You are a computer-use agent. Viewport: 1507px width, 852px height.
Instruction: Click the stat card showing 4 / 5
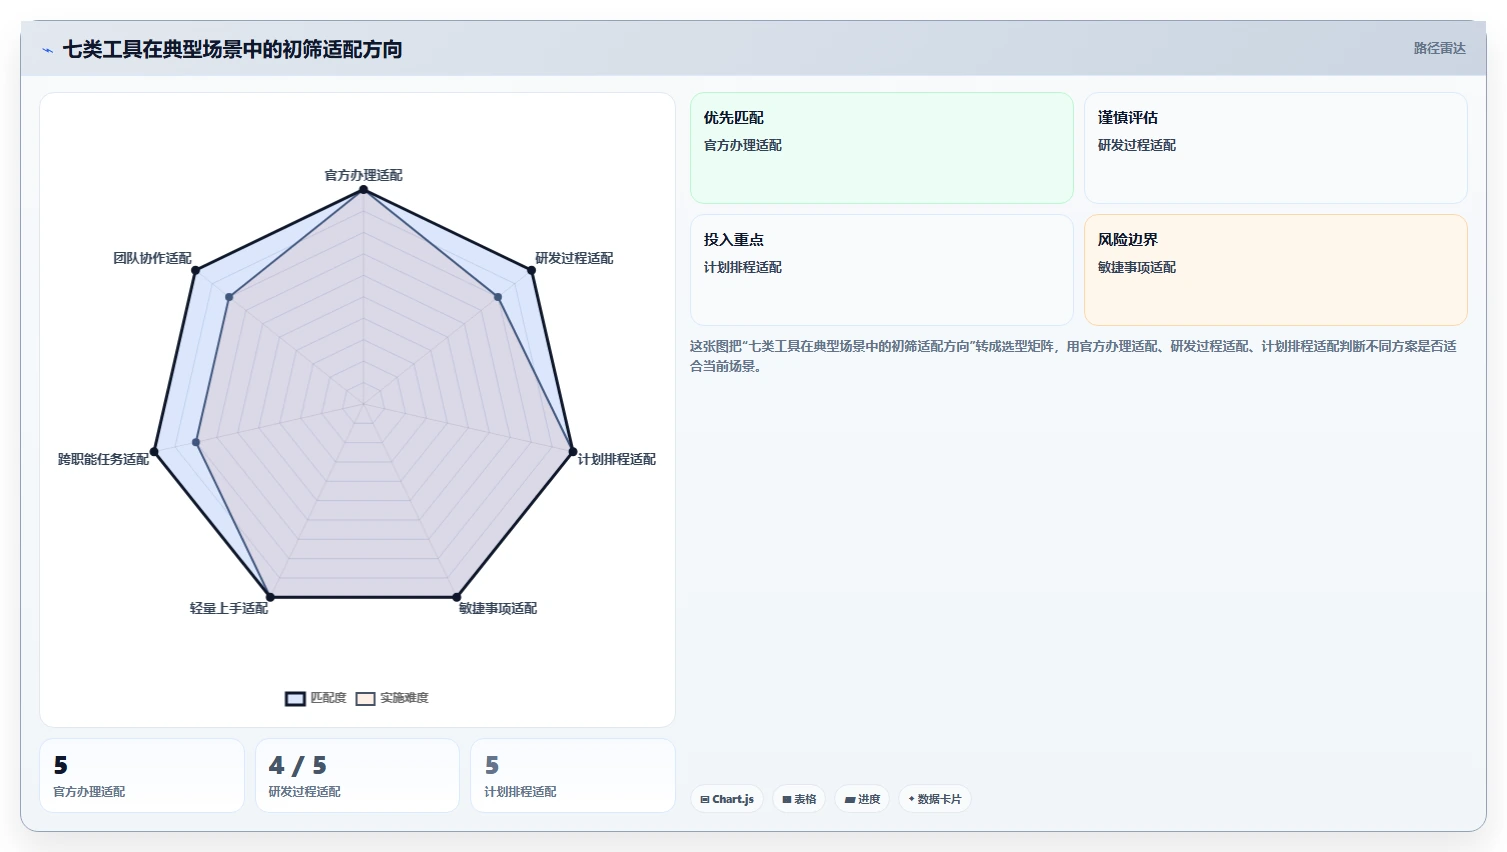click(357, 775)
